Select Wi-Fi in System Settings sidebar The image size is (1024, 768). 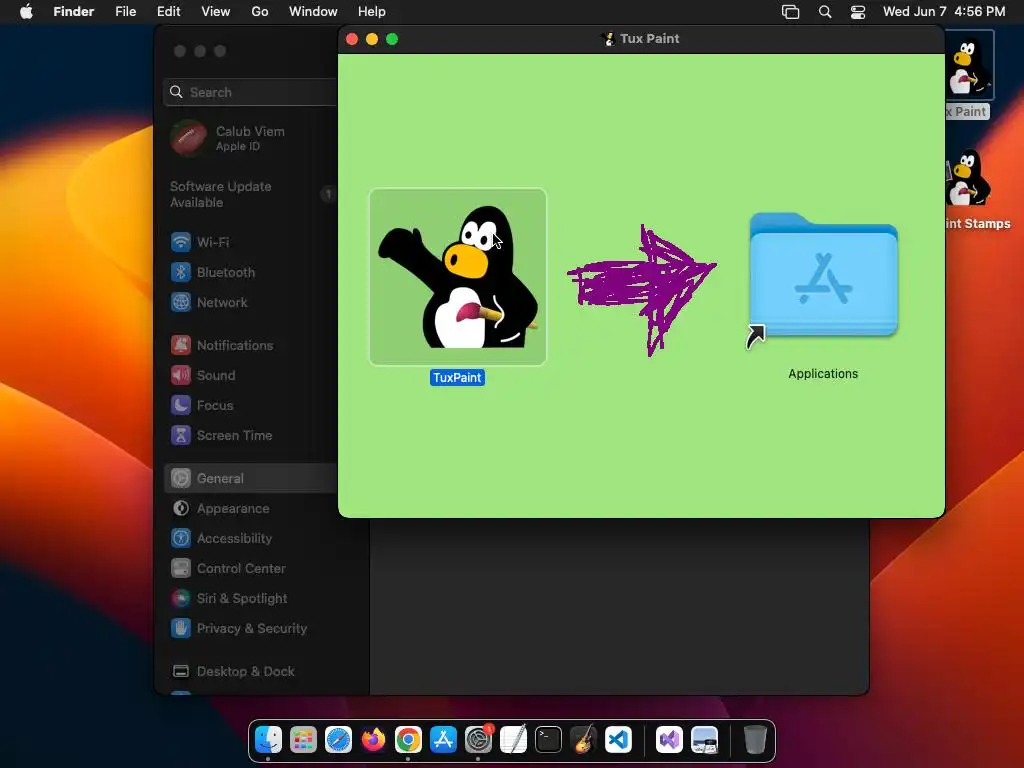(251, 242)
